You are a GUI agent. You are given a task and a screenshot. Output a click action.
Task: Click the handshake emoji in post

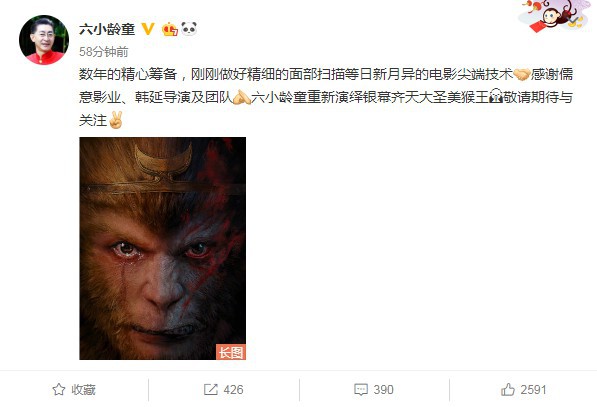[522, 74]
